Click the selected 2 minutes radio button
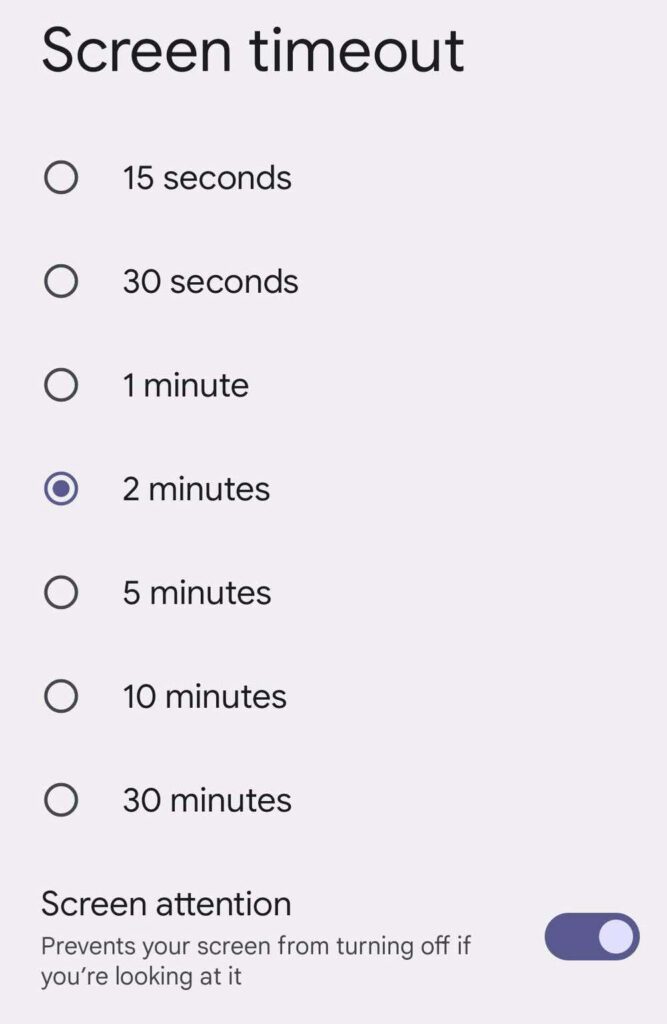The width and height of the screenshot is (667, 1024). (x=61, y=489)
